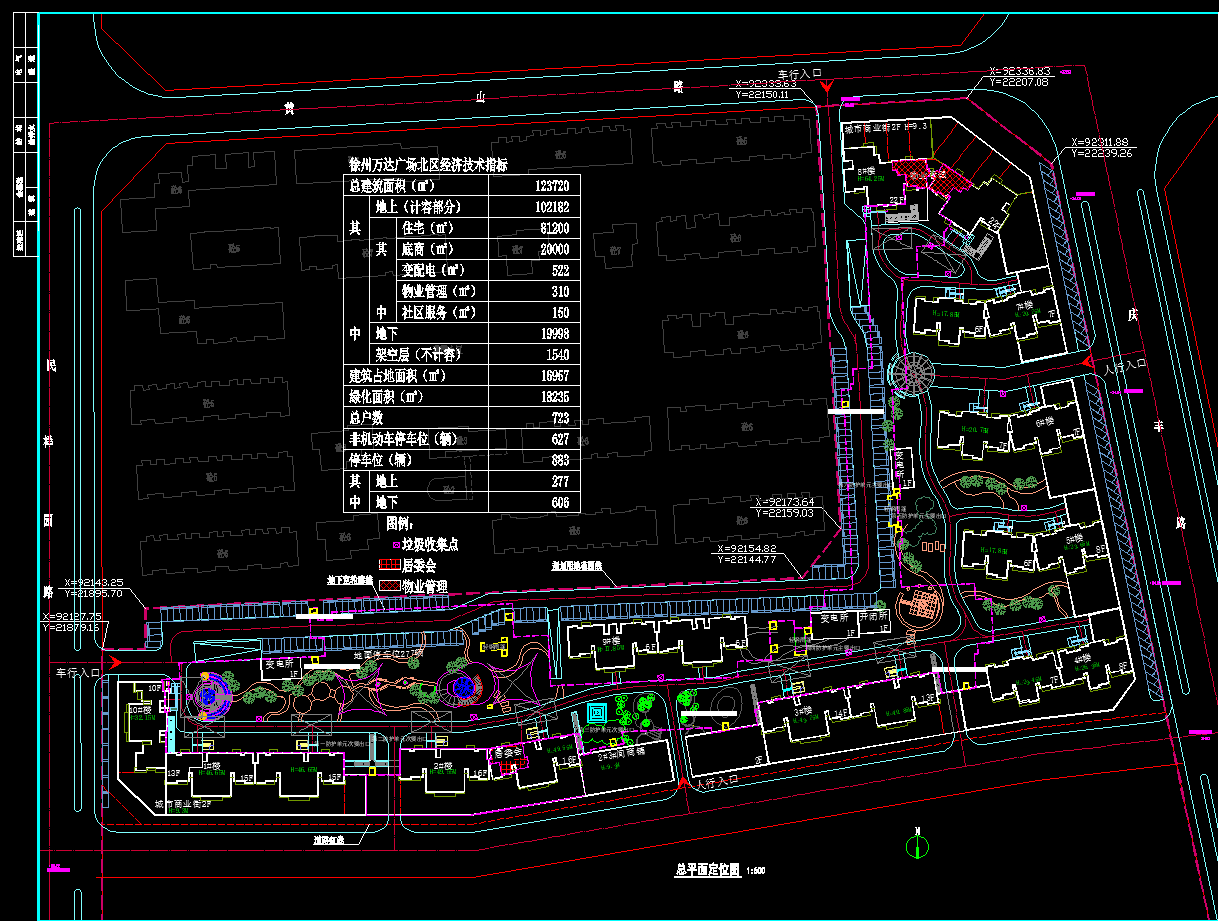Image resolution: width=1219 pixels, height=921 pixels.
Task: Click the grey circular radial plaza
Action: click(910, 372)
